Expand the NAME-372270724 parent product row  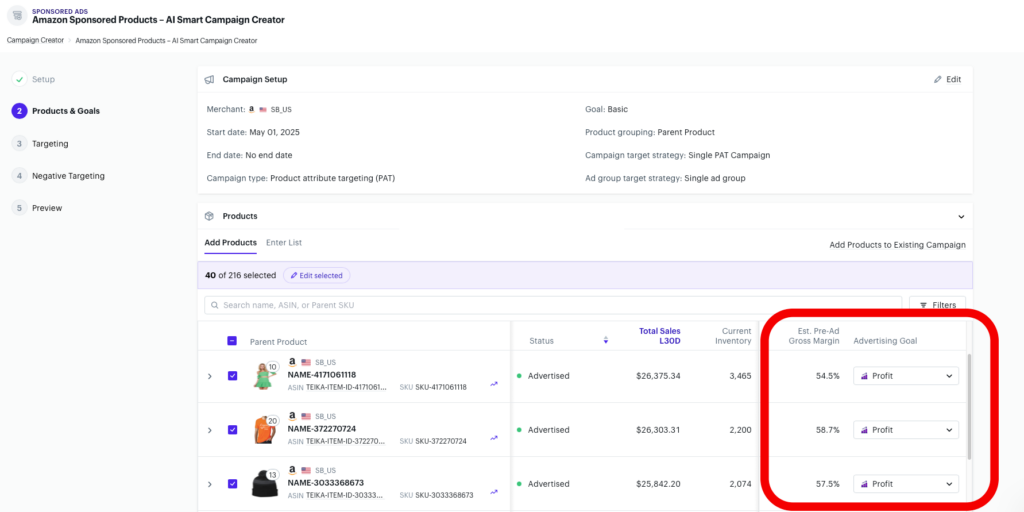click(210, 430)
